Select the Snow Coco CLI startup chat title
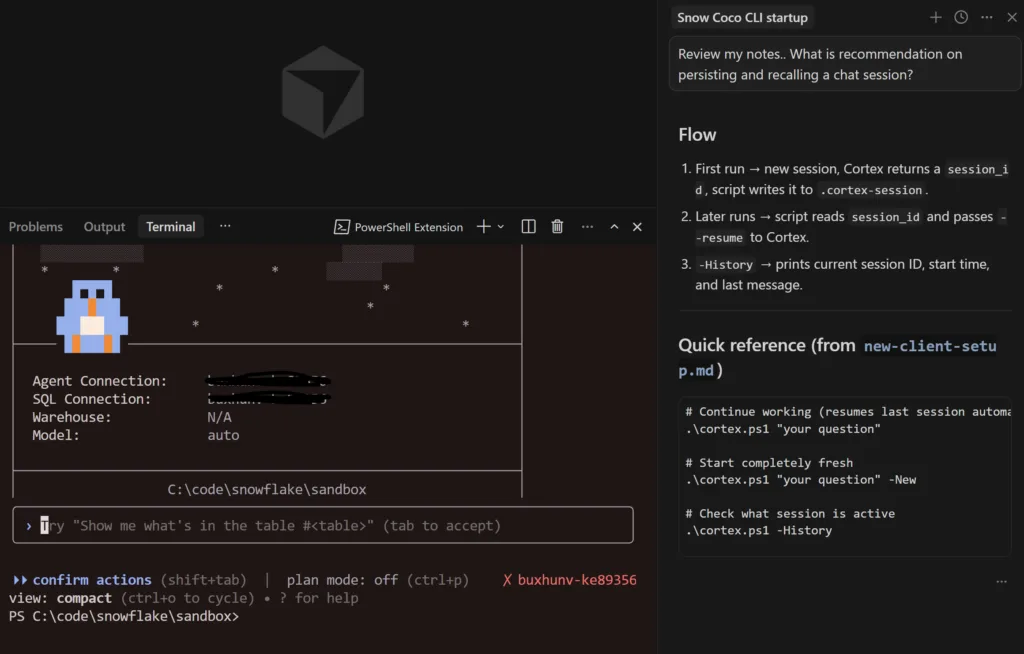The width and height of the screenshot is (1024, 654). coord(742,18)
